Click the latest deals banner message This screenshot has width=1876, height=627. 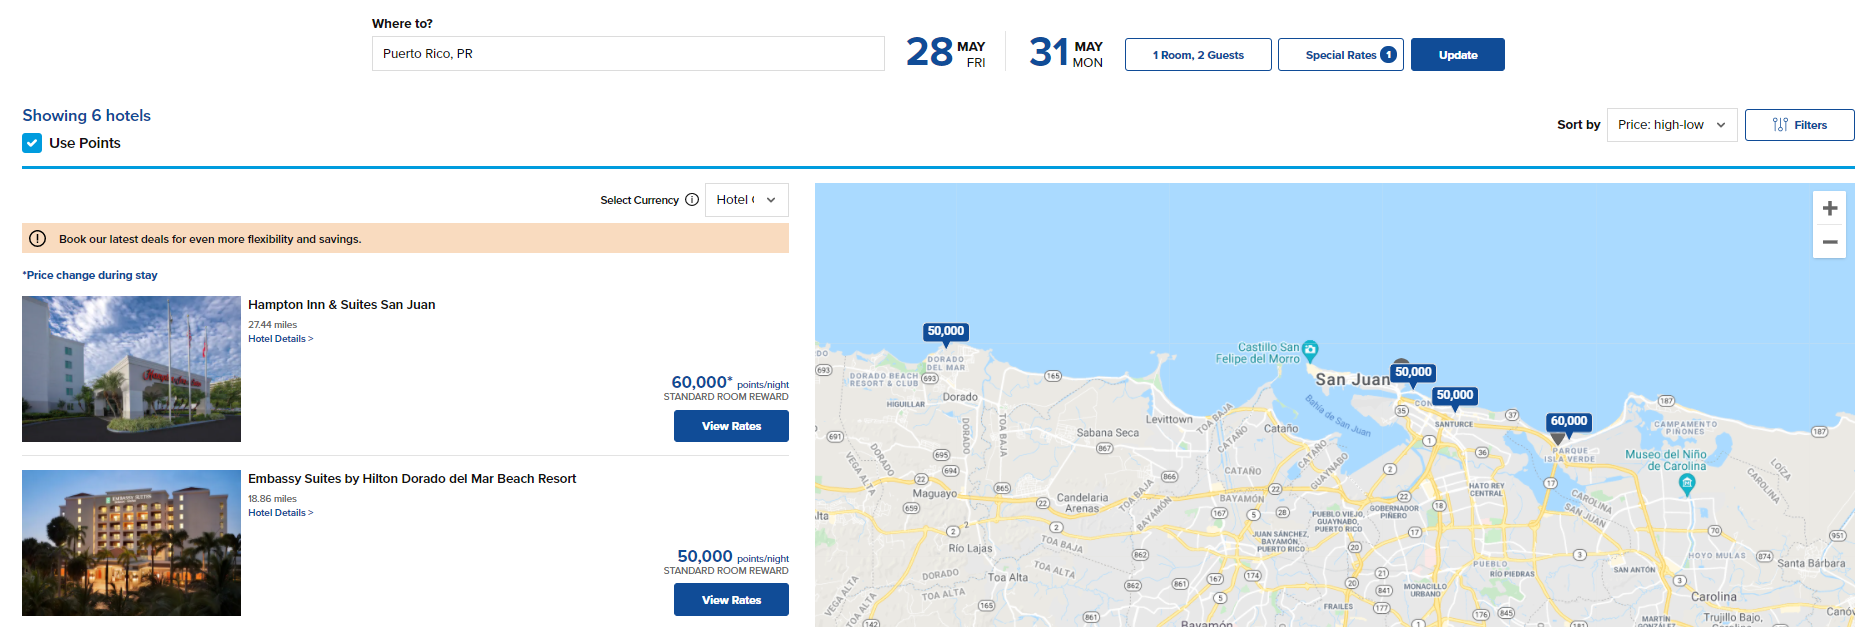click(210, 239)
